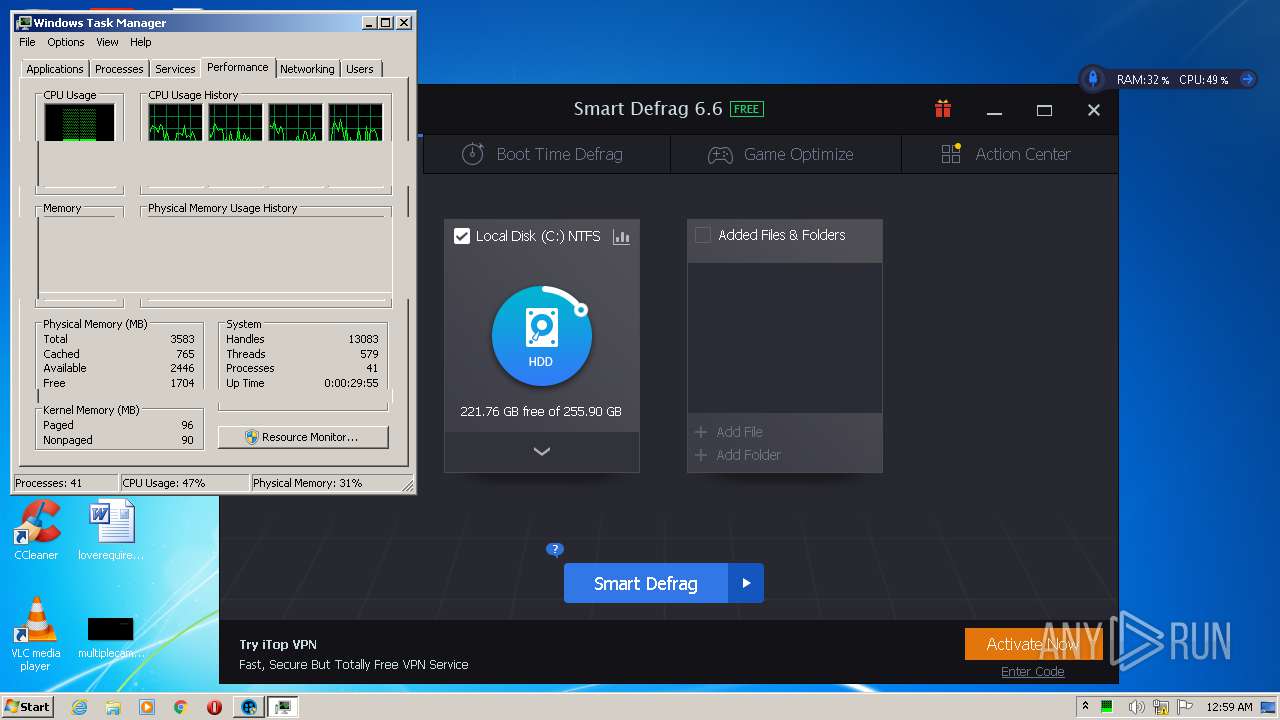Switch to Applications tab in Task Manager
1280x720 pixels.
(x=55, y=69)
